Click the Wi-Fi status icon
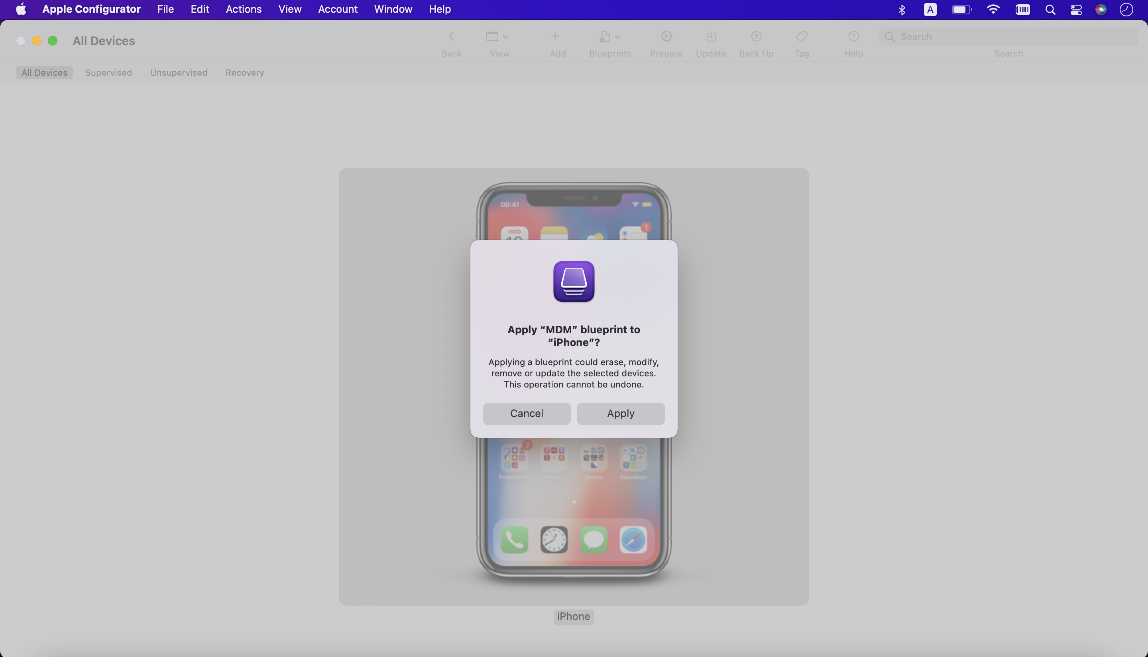The image size is (1148, 657). click(993, 10)
